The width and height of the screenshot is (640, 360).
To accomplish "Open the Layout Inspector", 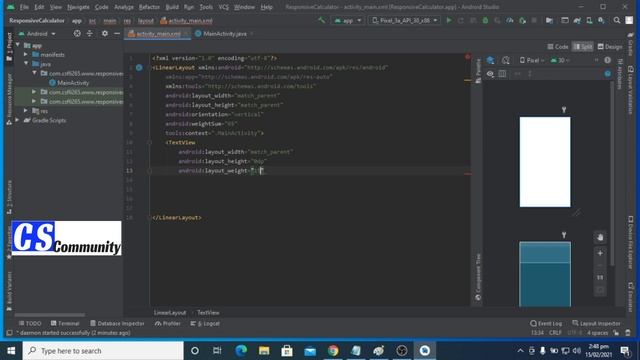I will pyautogui.click(x=596, y=323).
